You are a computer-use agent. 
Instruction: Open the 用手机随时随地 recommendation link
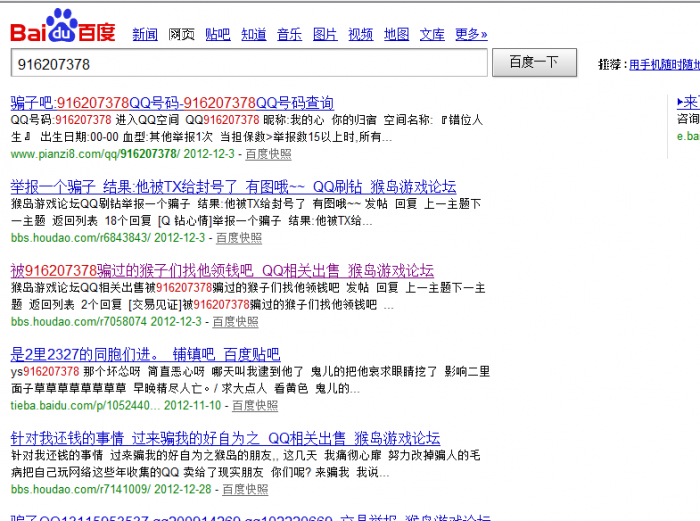coord(664,65)
